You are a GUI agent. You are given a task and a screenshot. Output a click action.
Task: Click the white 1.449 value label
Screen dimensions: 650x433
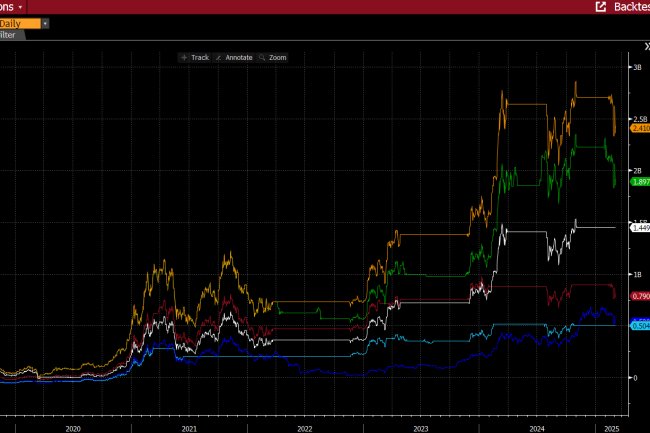640,228
